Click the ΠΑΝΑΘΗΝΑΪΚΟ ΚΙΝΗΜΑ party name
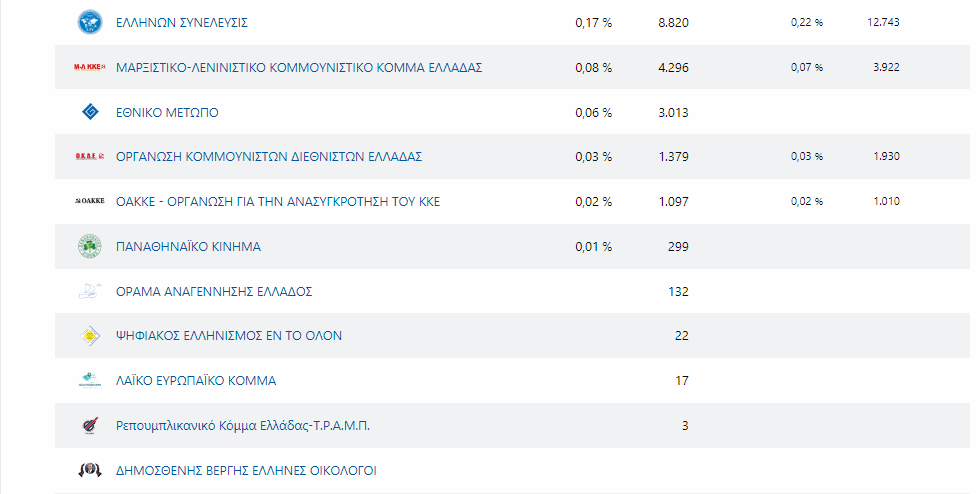This screenshot has height=494, width=978. pos(188,246)
